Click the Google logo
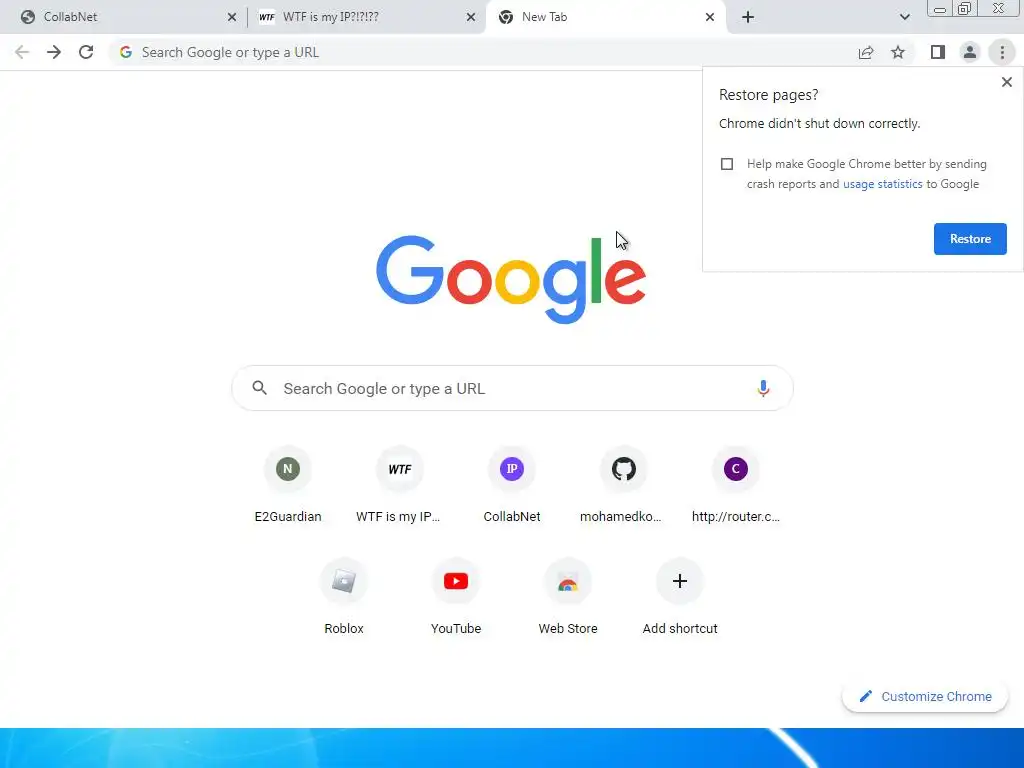 tap(511, 279)
